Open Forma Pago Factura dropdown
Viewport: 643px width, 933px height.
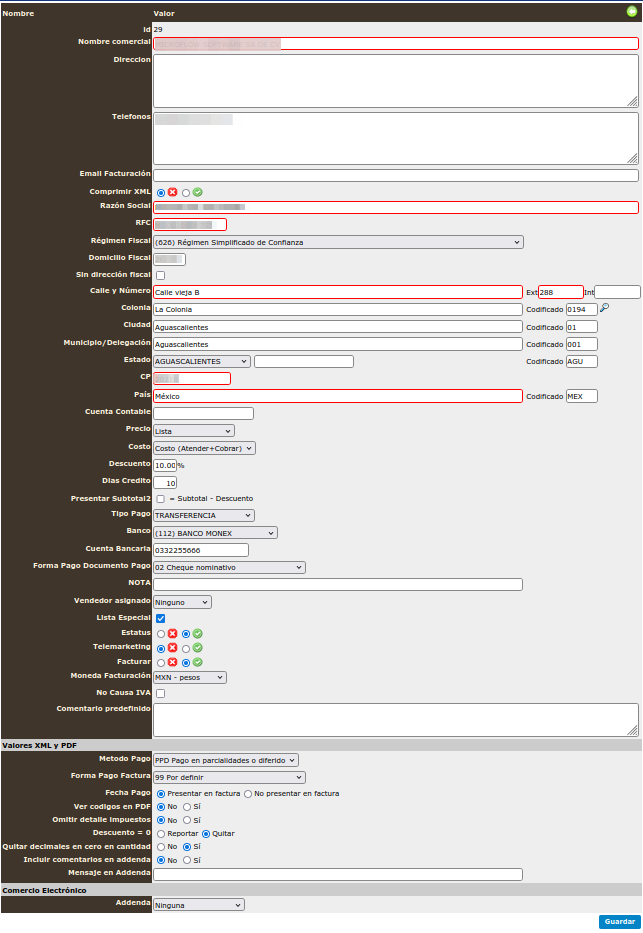click(x=230, y=777)
